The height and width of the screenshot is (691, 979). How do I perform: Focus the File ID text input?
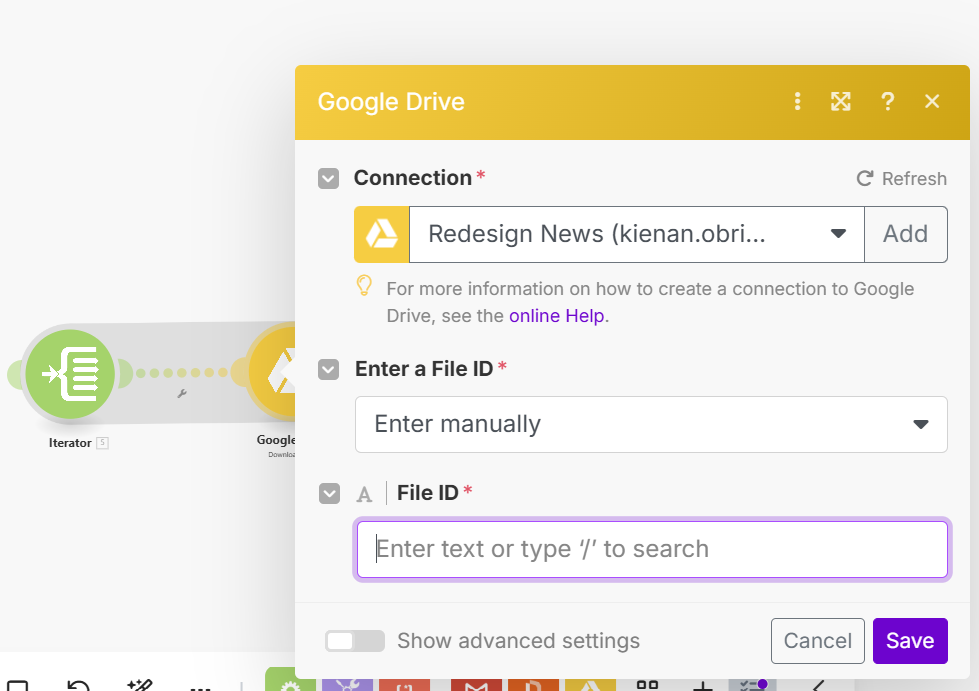tap(652, 549)
